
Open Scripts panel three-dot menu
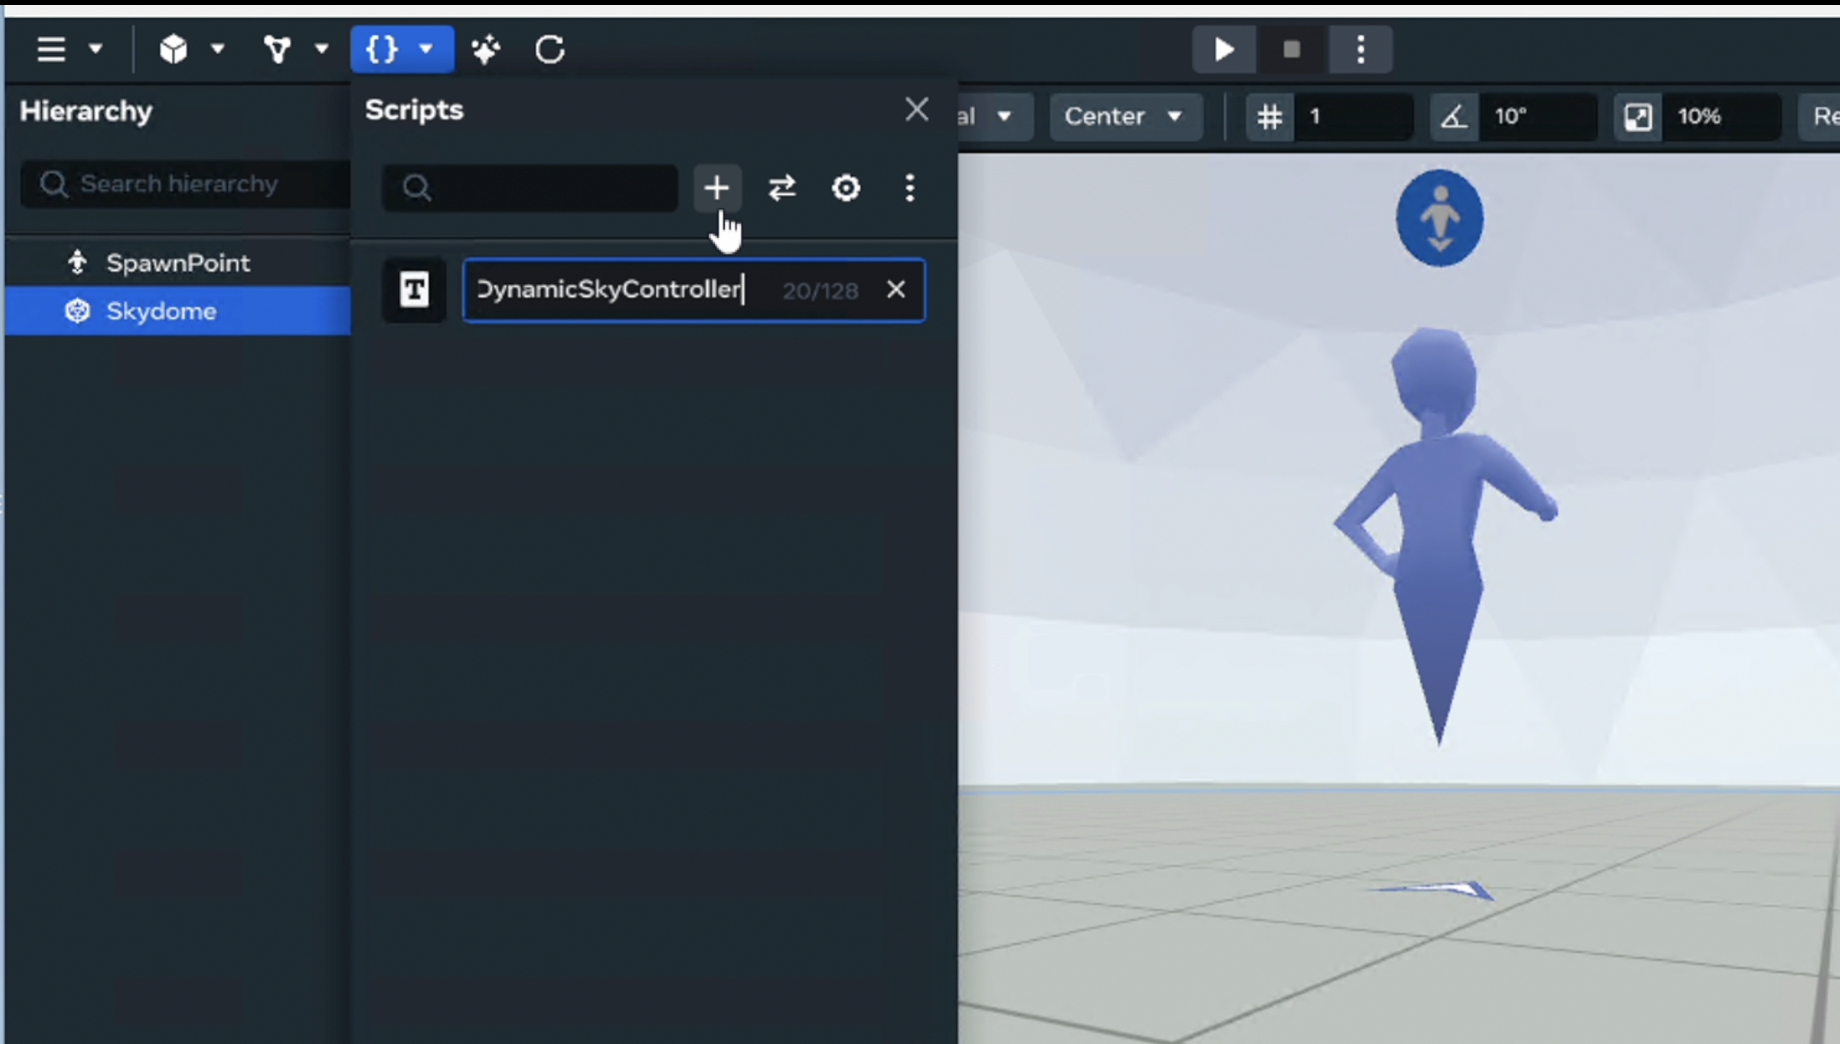click(x=909, y=188)
